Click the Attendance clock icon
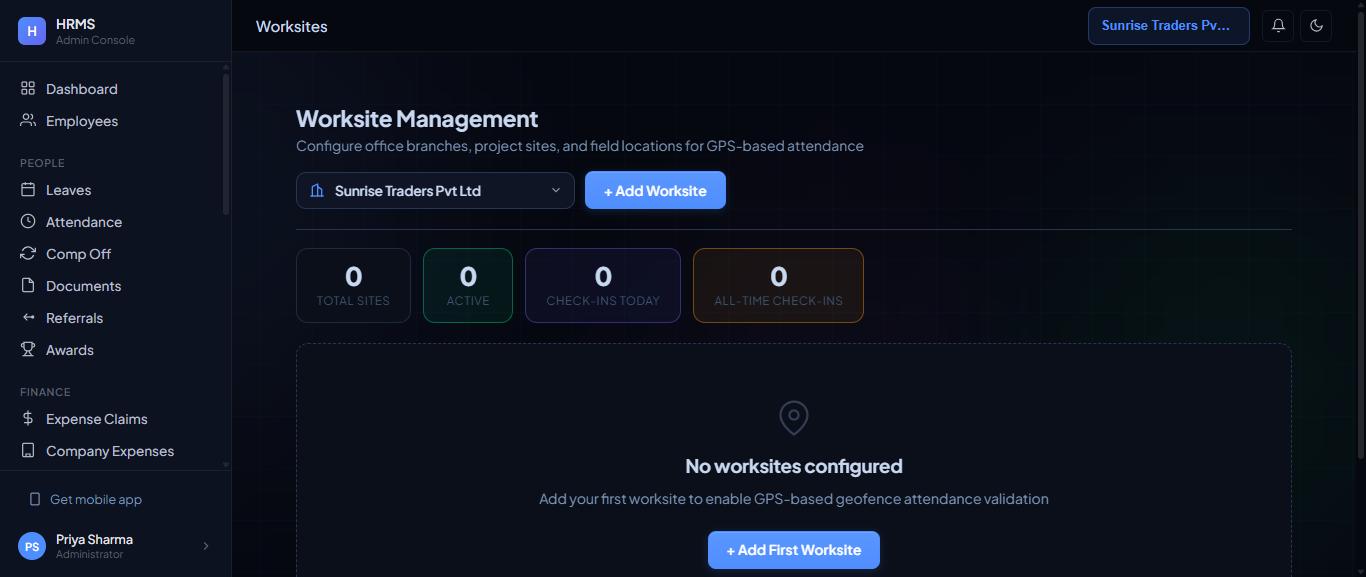Image resolution: width=1366 pixels, height=577 pixels. click(x=28, y=222)
